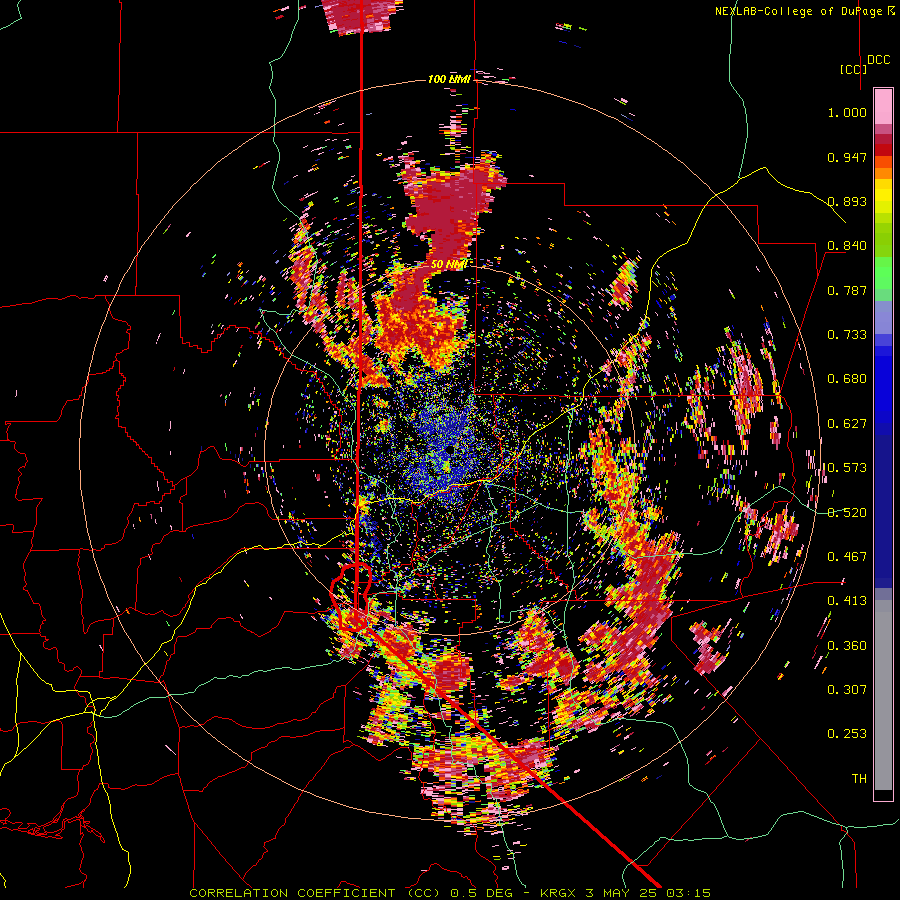Pick the bright green color bar segment
The width and height of the screenshot is (900, 900).
(883, 273)
